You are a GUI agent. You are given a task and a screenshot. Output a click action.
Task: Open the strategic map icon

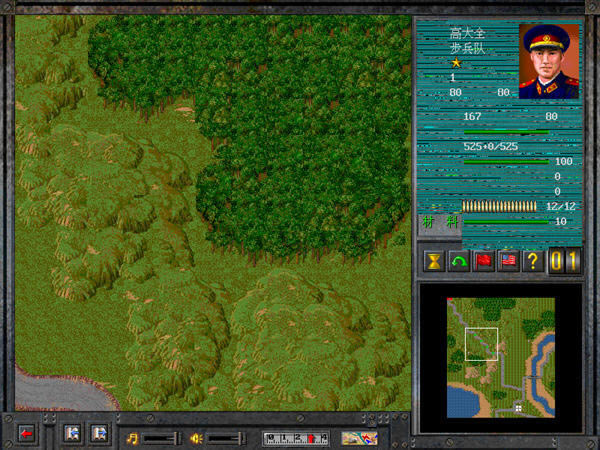coord(359,437)
